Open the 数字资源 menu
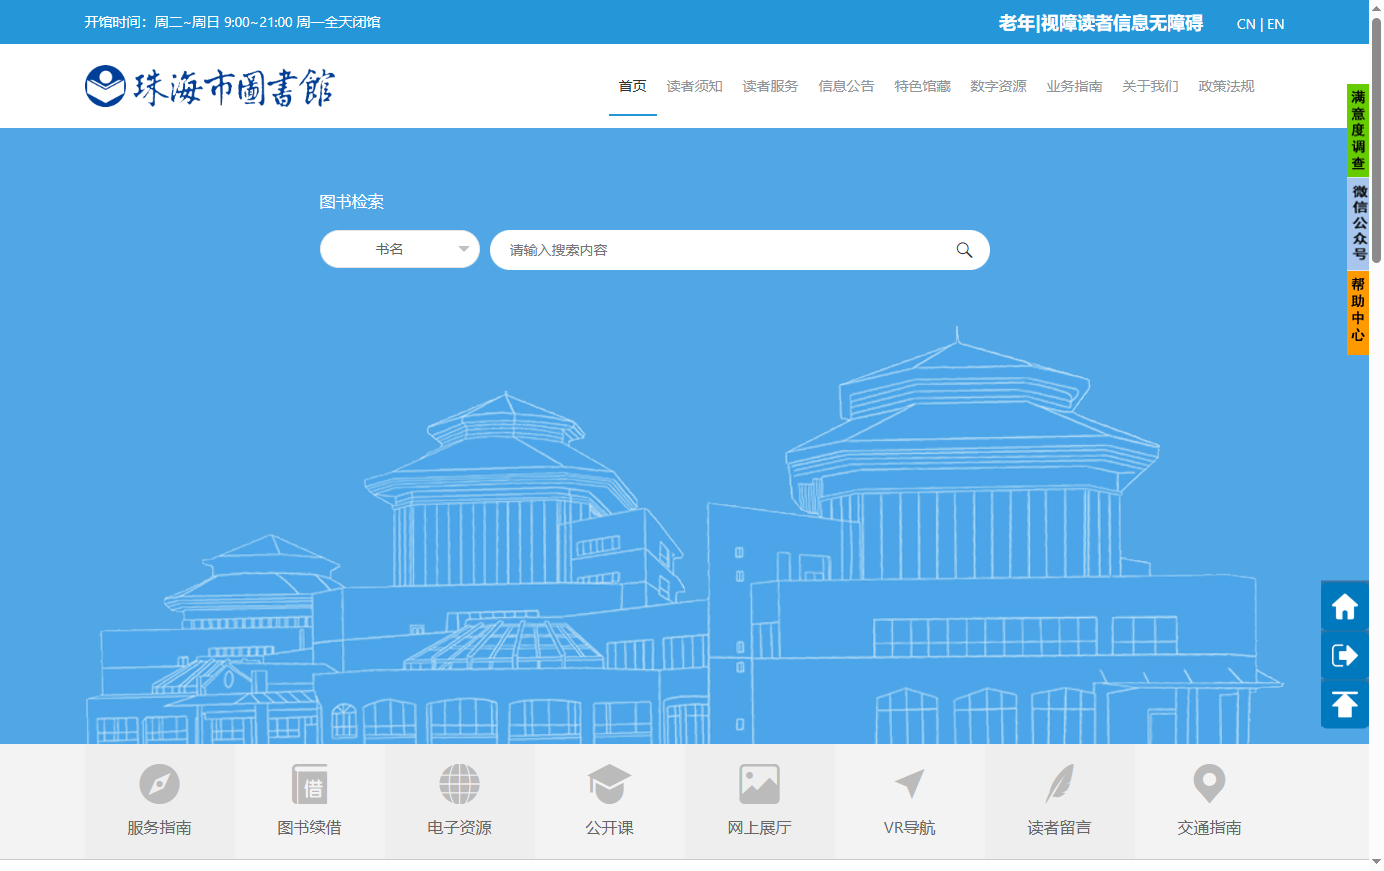1384x871 pixels. (999, 86)
